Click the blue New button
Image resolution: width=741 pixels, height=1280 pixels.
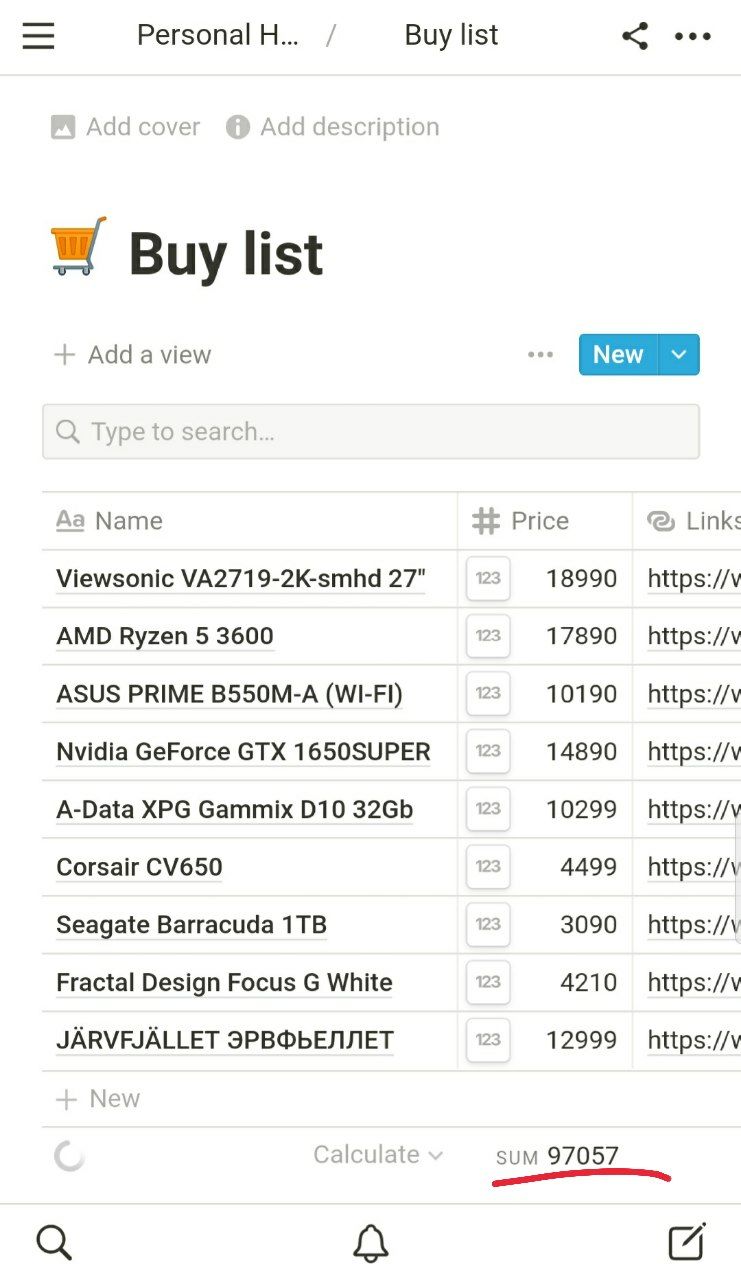618,355
